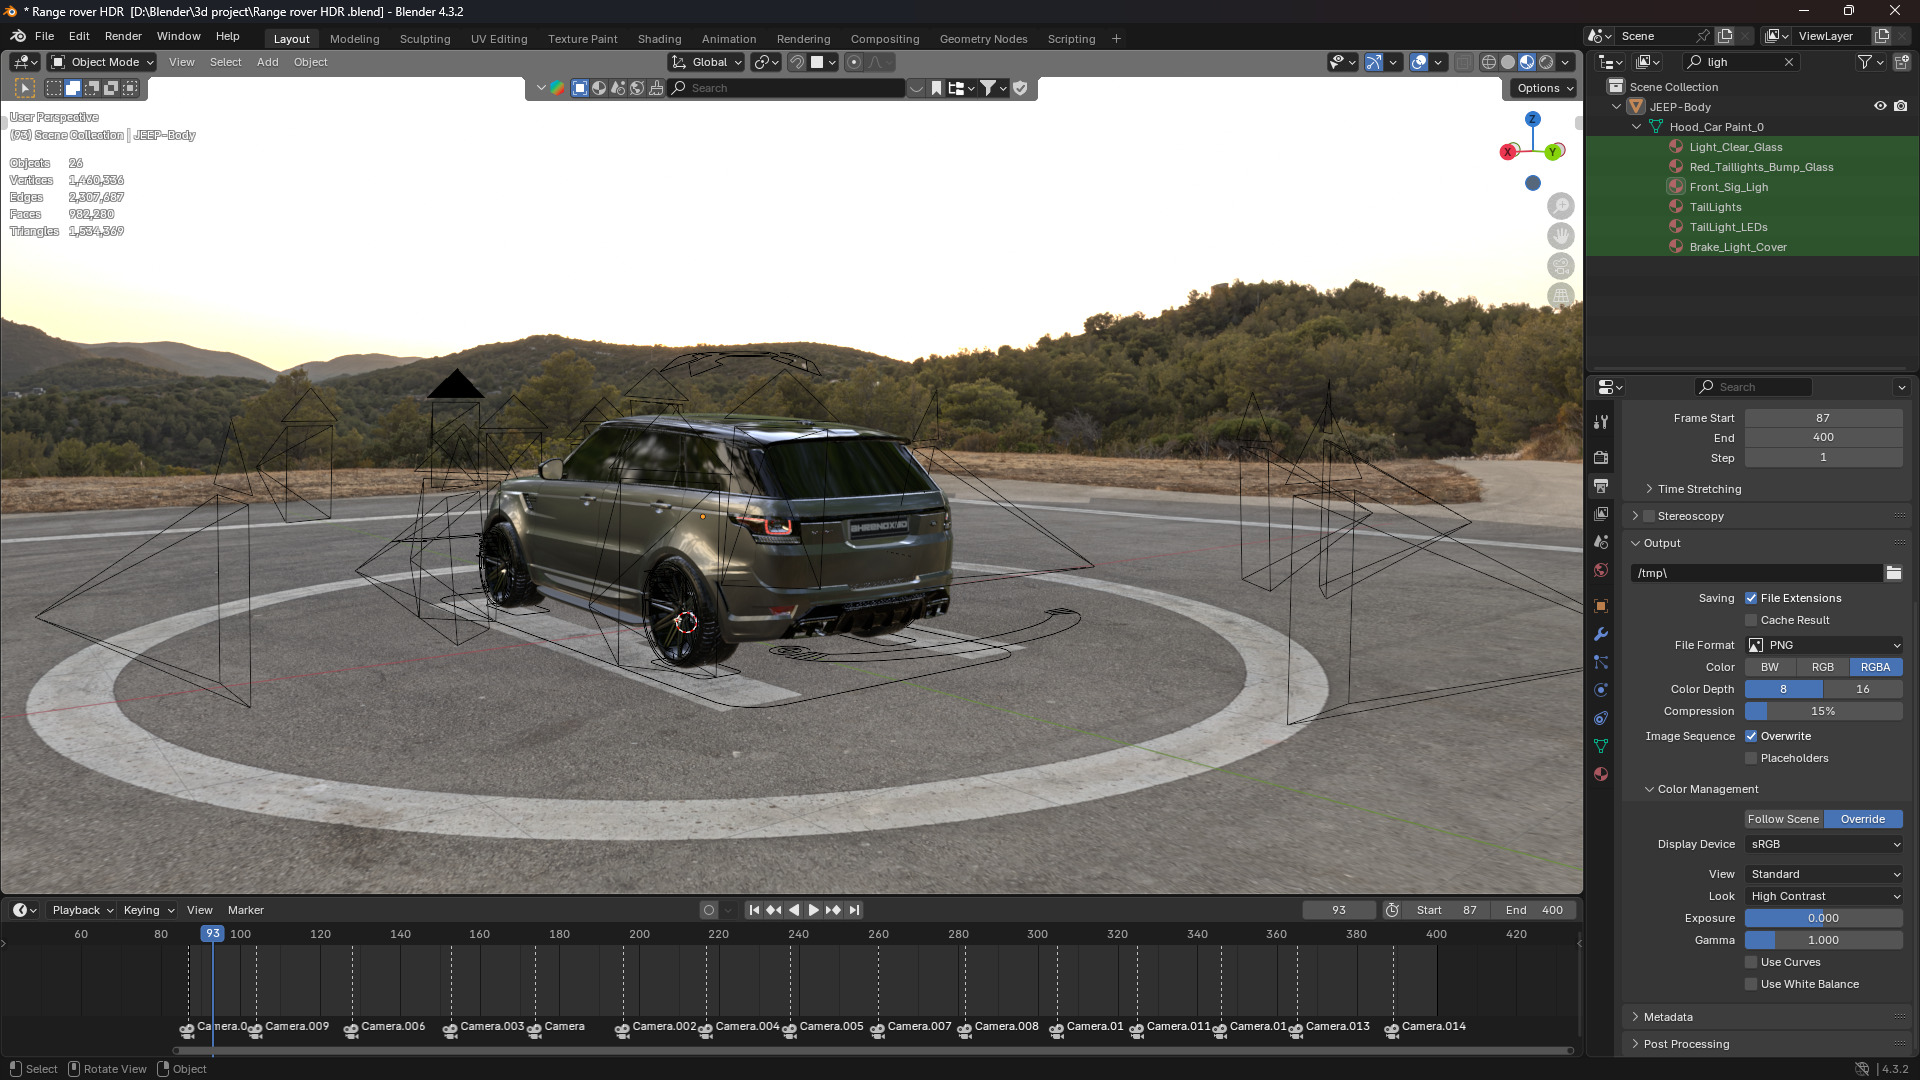Switch perspective/orthographic view grid icon

[x=1561, y=296]
